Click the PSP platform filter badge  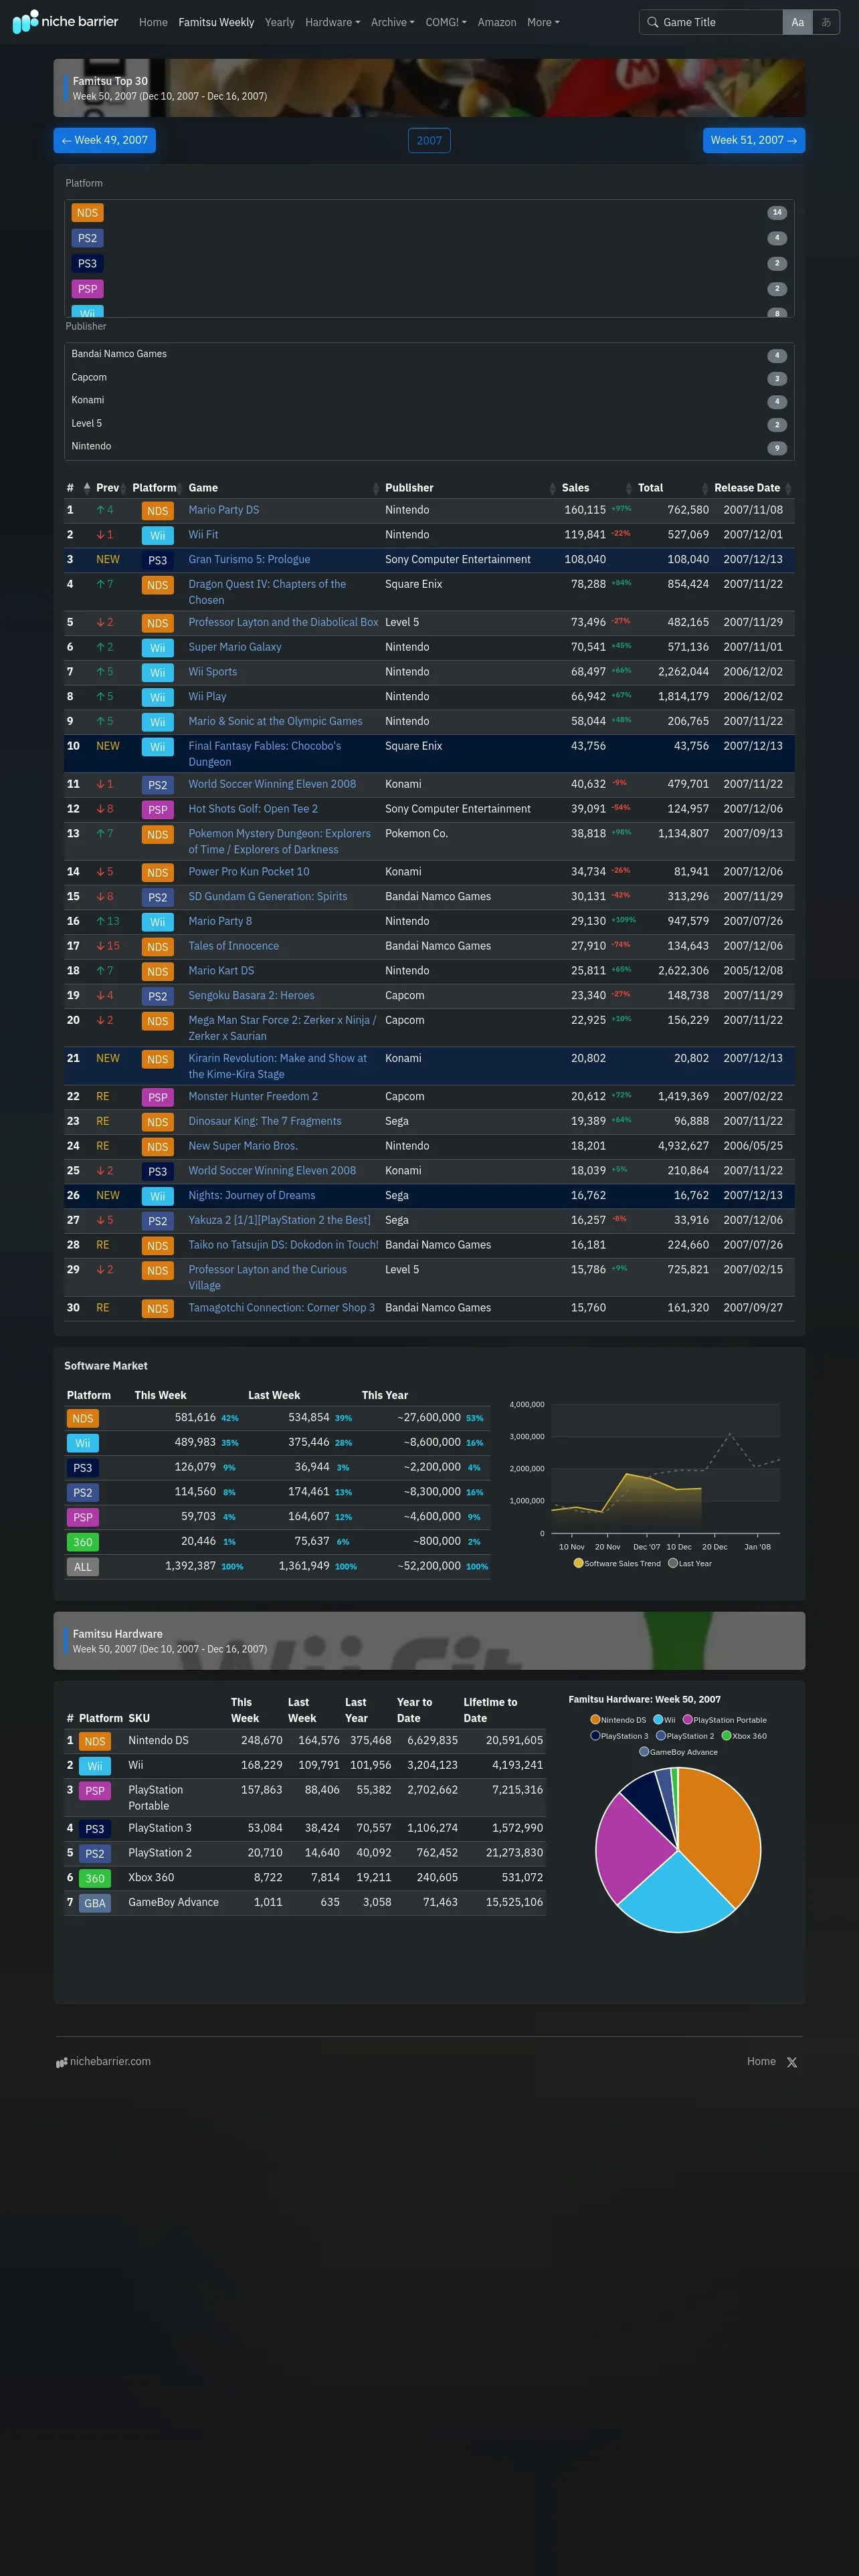87,289
